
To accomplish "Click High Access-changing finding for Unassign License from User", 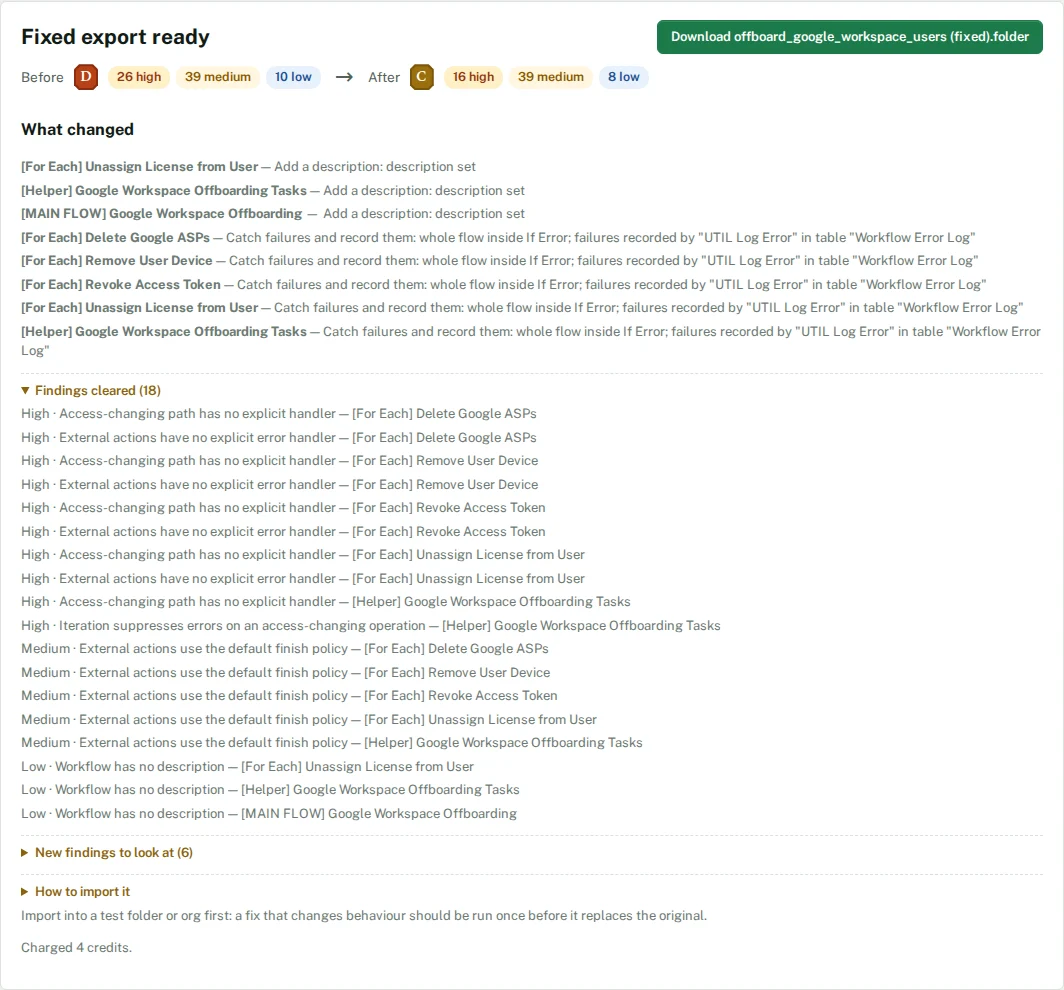I will pos(303,554).
